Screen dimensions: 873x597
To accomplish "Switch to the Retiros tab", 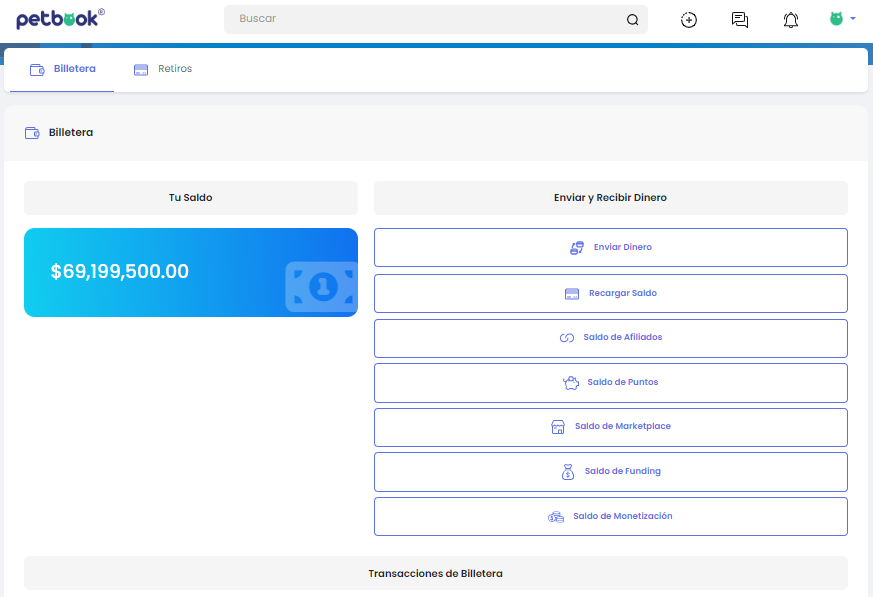I will coord(163,70).
